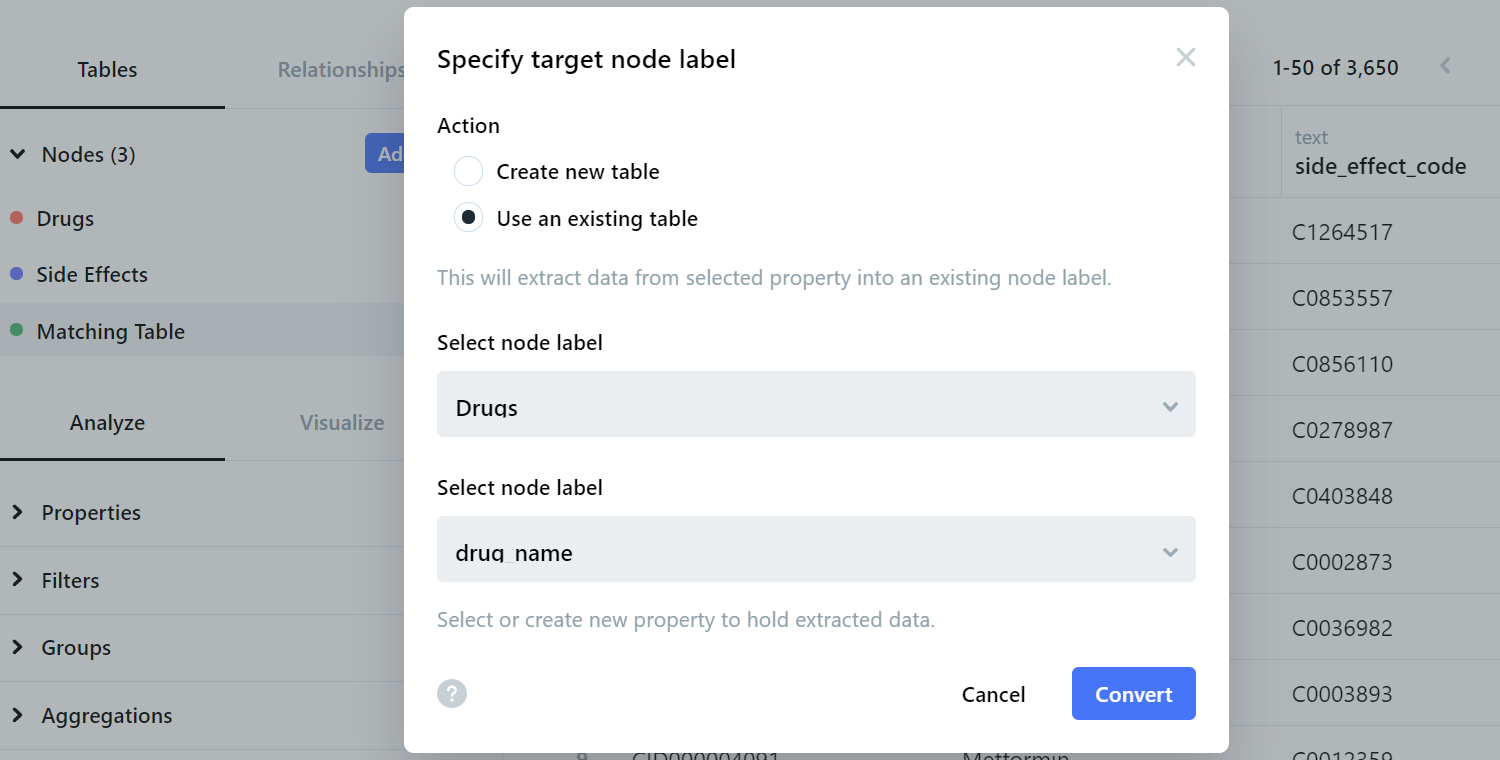Expand the Properties section

18,512
